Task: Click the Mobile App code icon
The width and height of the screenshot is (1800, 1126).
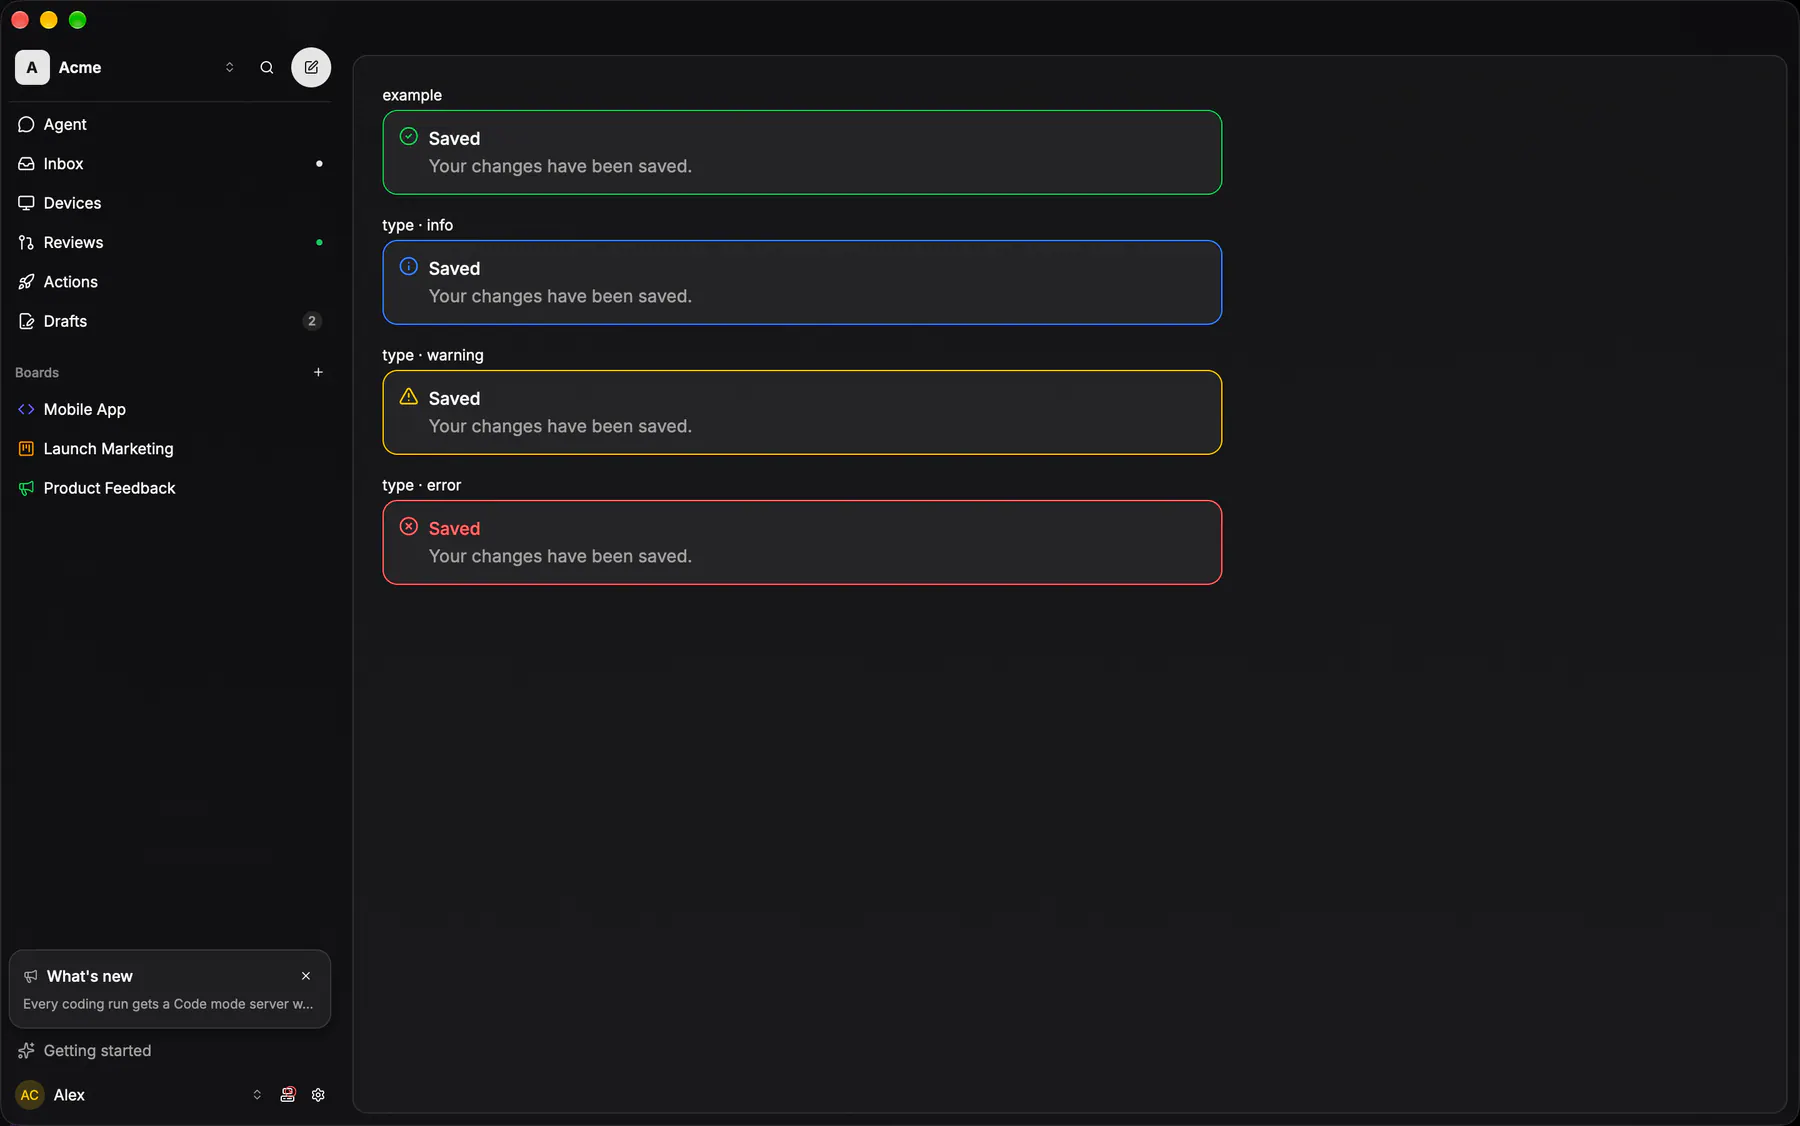Action: 26,409
